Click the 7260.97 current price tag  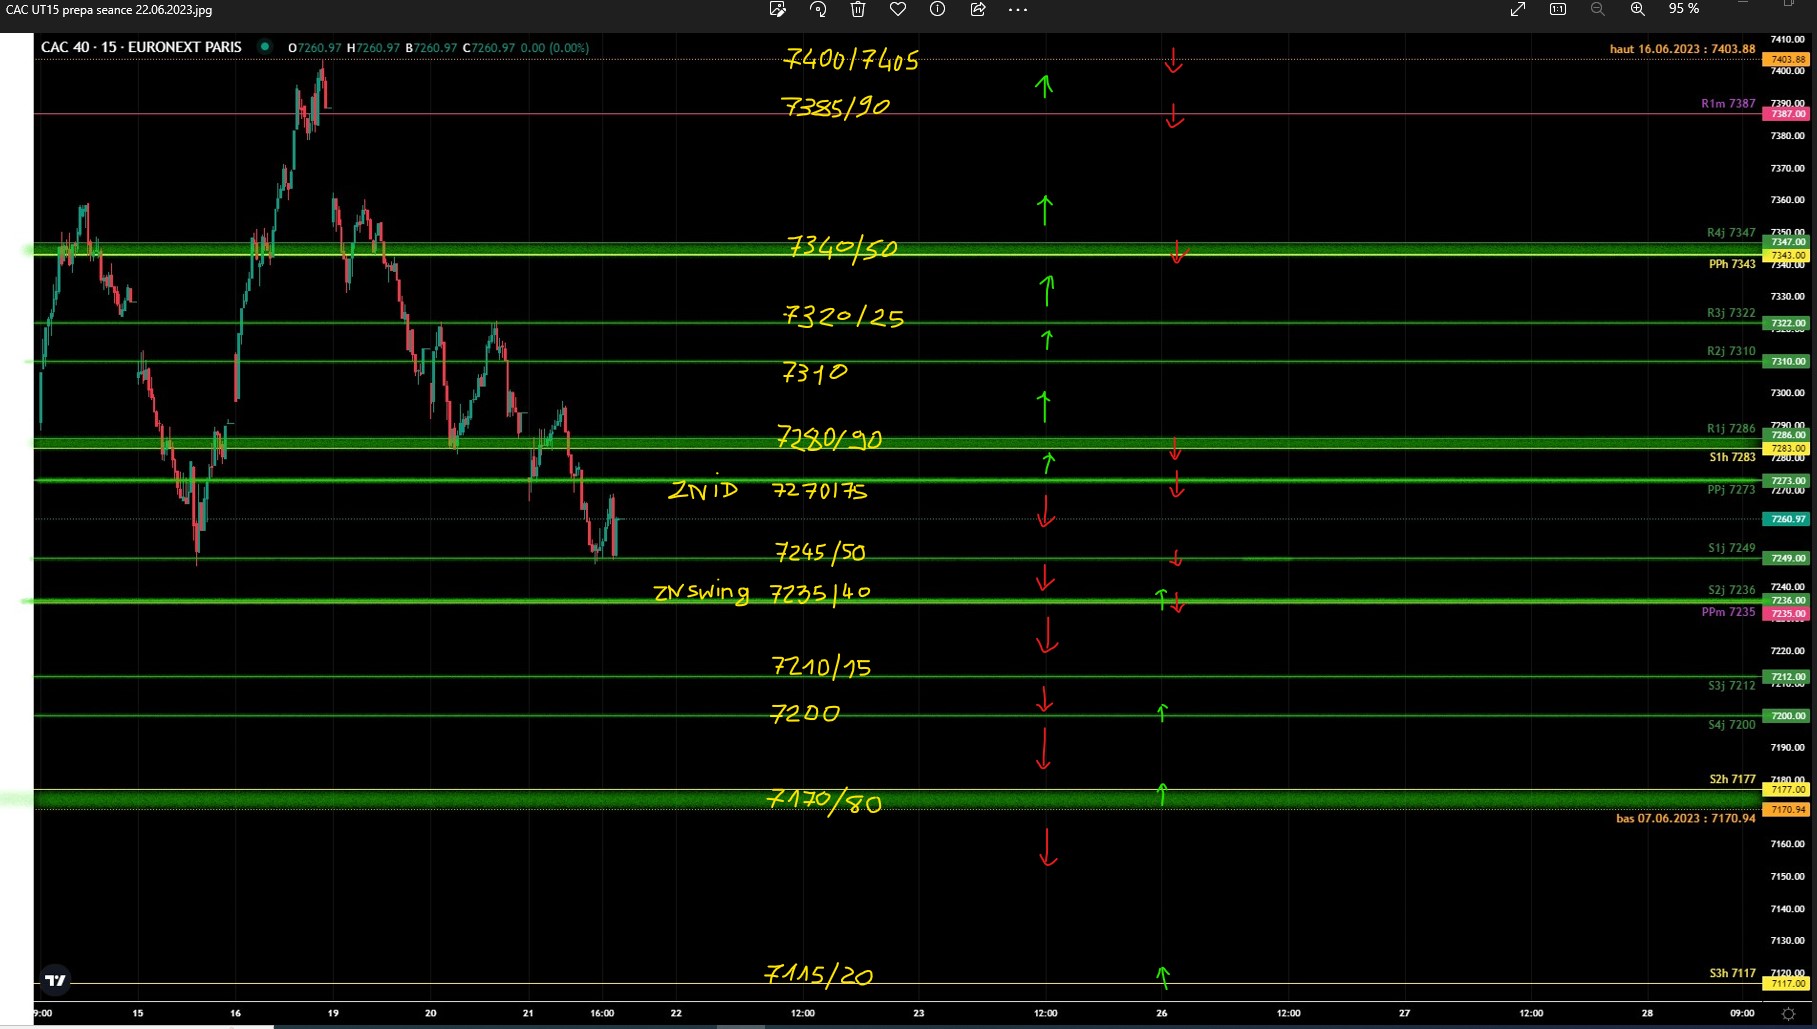click(x=1786, y=519)
